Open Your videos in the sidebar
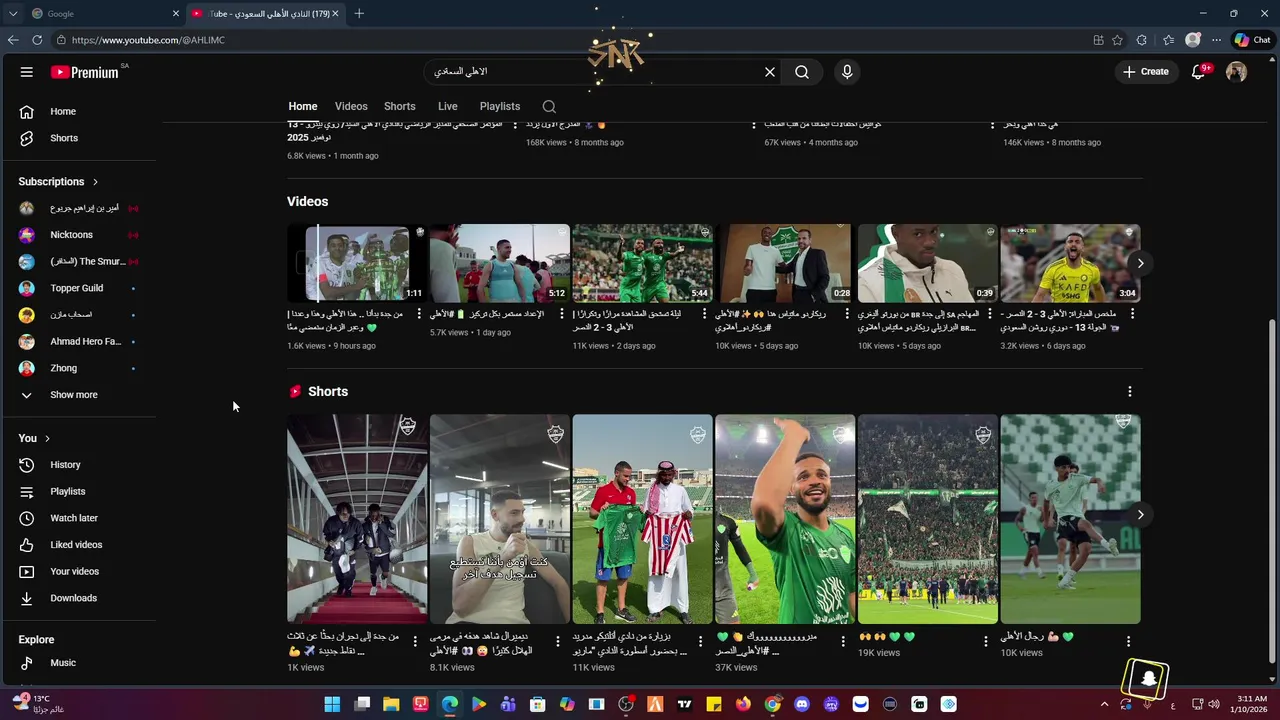Image resolution: width=1280 pixels, height=720 pixels. (x=75, y=572)
